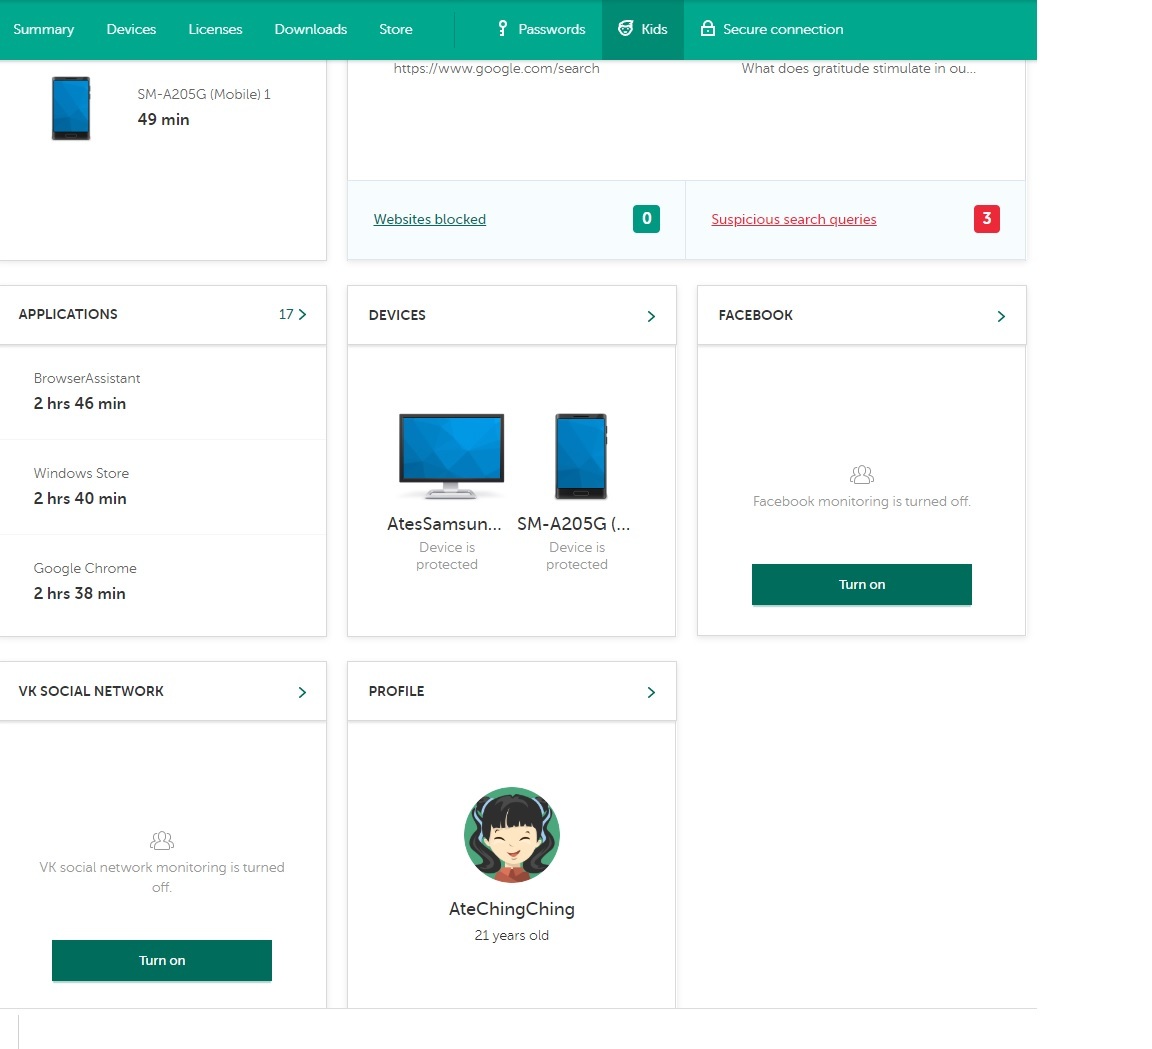Turn on VK social network monitoring
This screenshot has width=1152, height=1049.
pos(162,961)
